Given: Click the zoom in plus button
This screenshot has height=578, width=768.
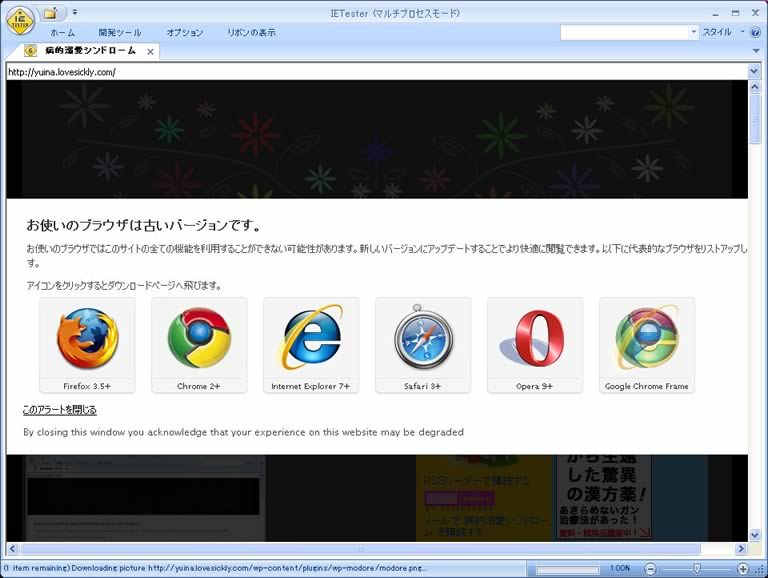Looking at the screenshot, I should coord(743,569).
